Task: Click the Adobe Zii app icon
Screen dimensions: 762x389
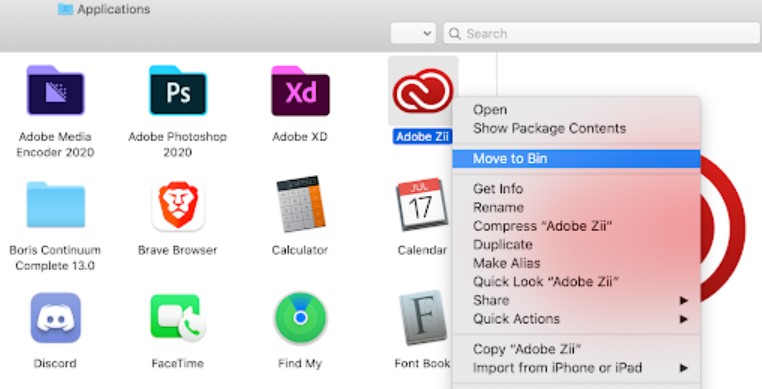Action: pos(423,90)
